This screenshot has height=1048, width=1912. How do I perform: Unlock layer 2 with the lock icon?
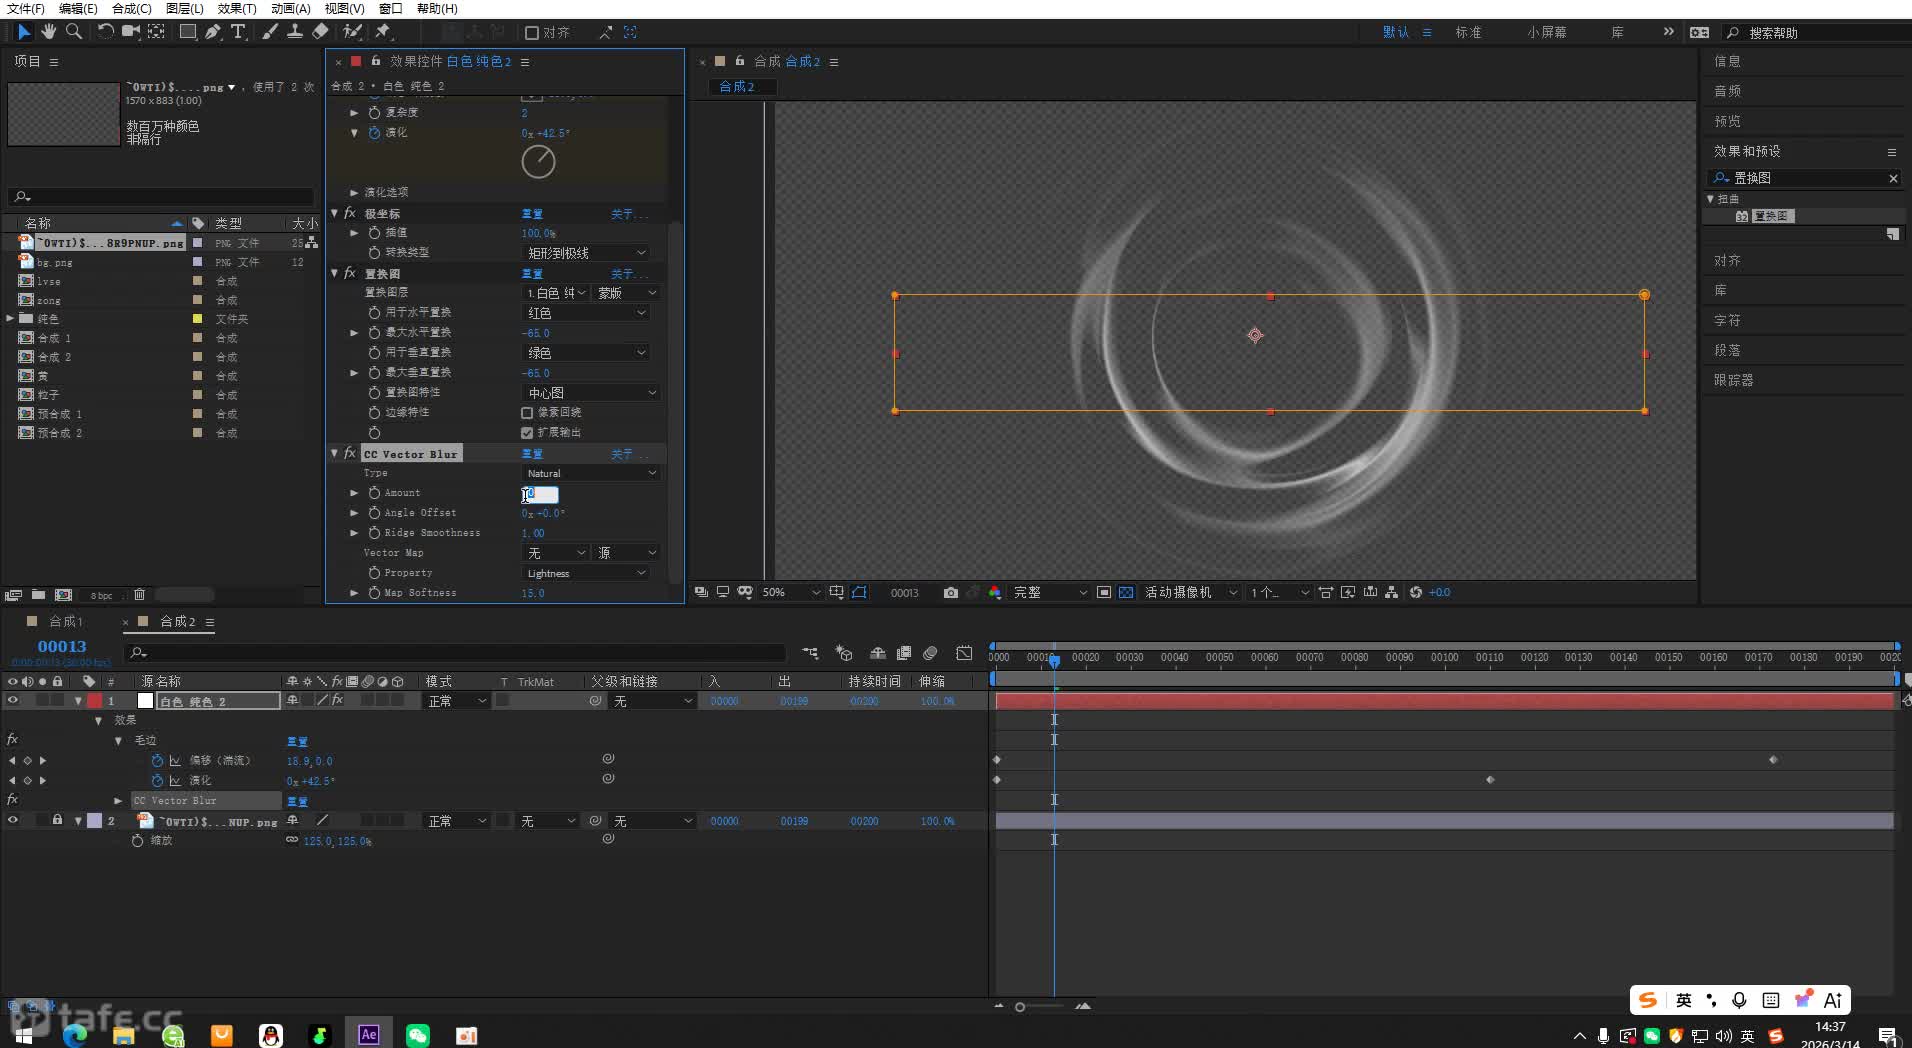coord(57,821)
